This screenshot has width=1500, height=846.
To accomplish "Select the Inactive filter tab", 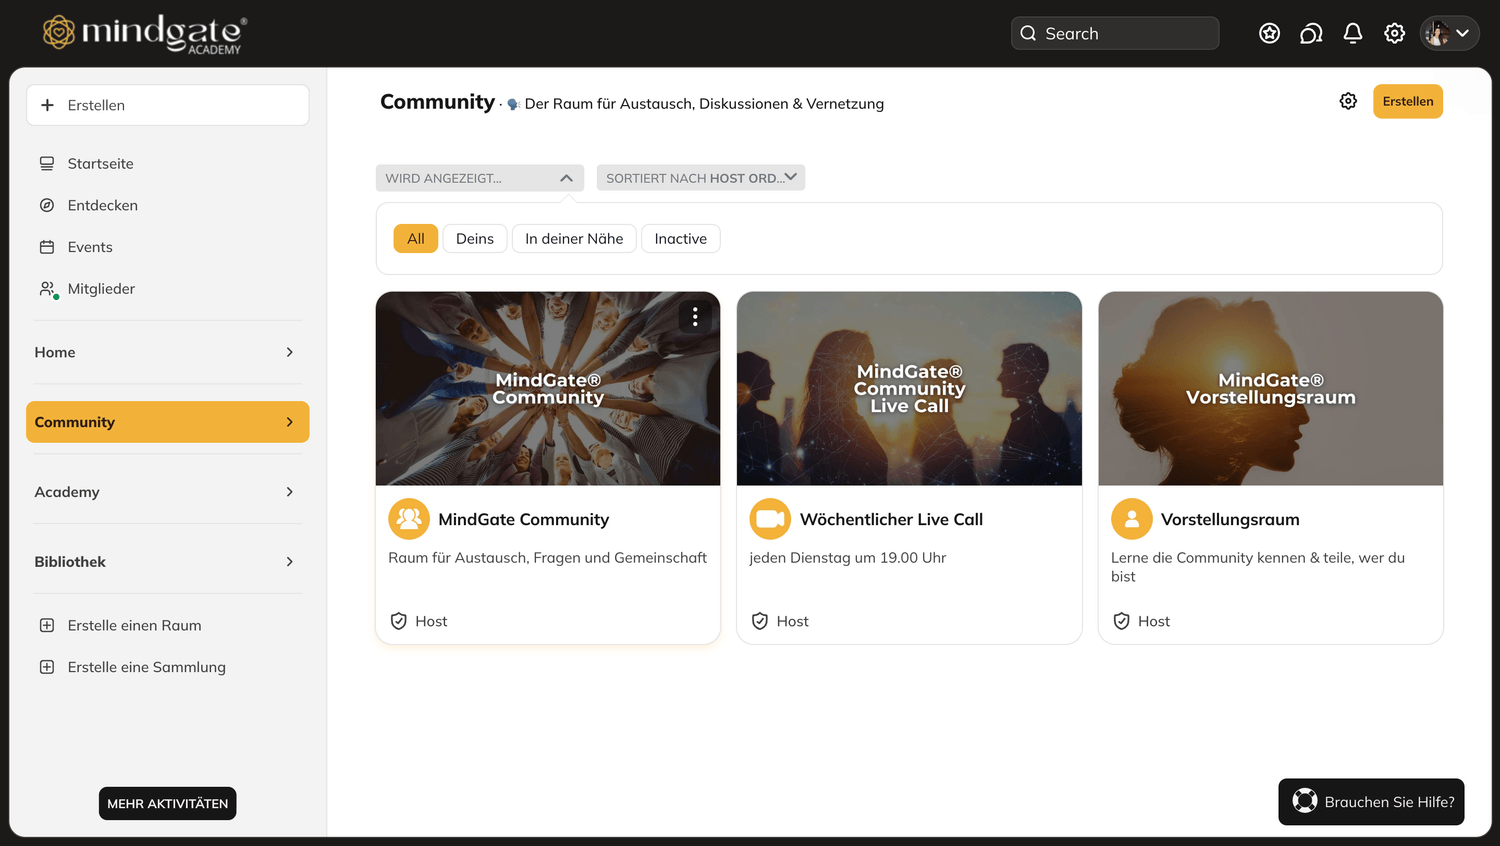I will click(x=681, y=239).
